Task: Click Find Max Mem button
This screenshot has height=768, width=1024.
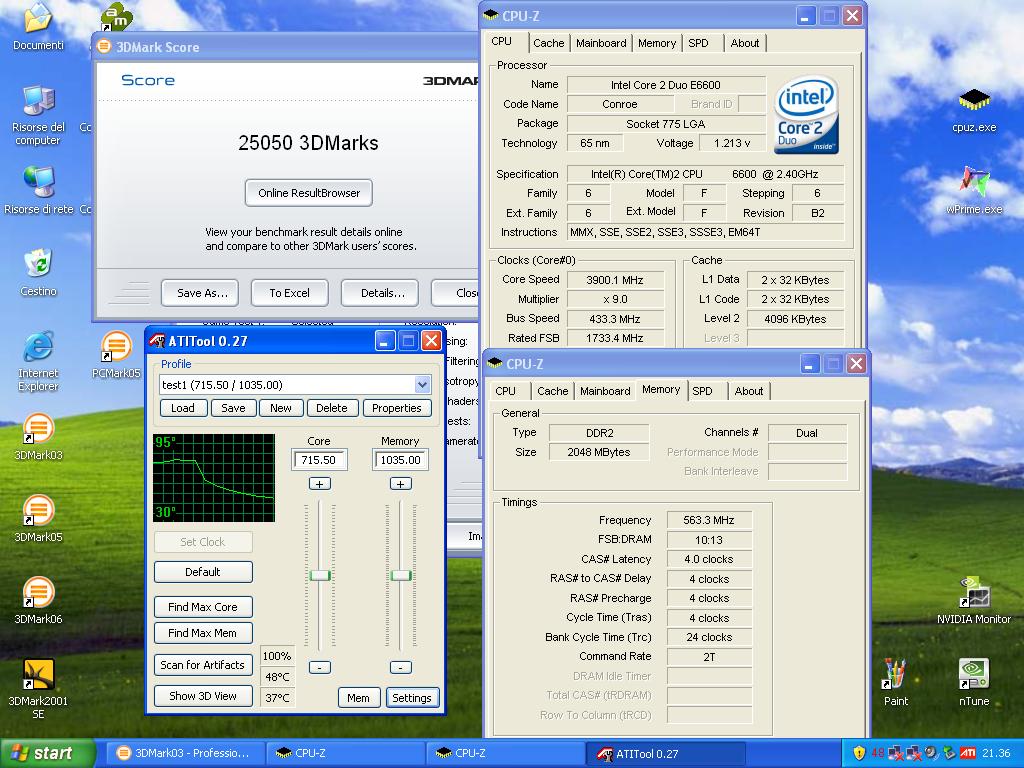Action: pos(203,633)
